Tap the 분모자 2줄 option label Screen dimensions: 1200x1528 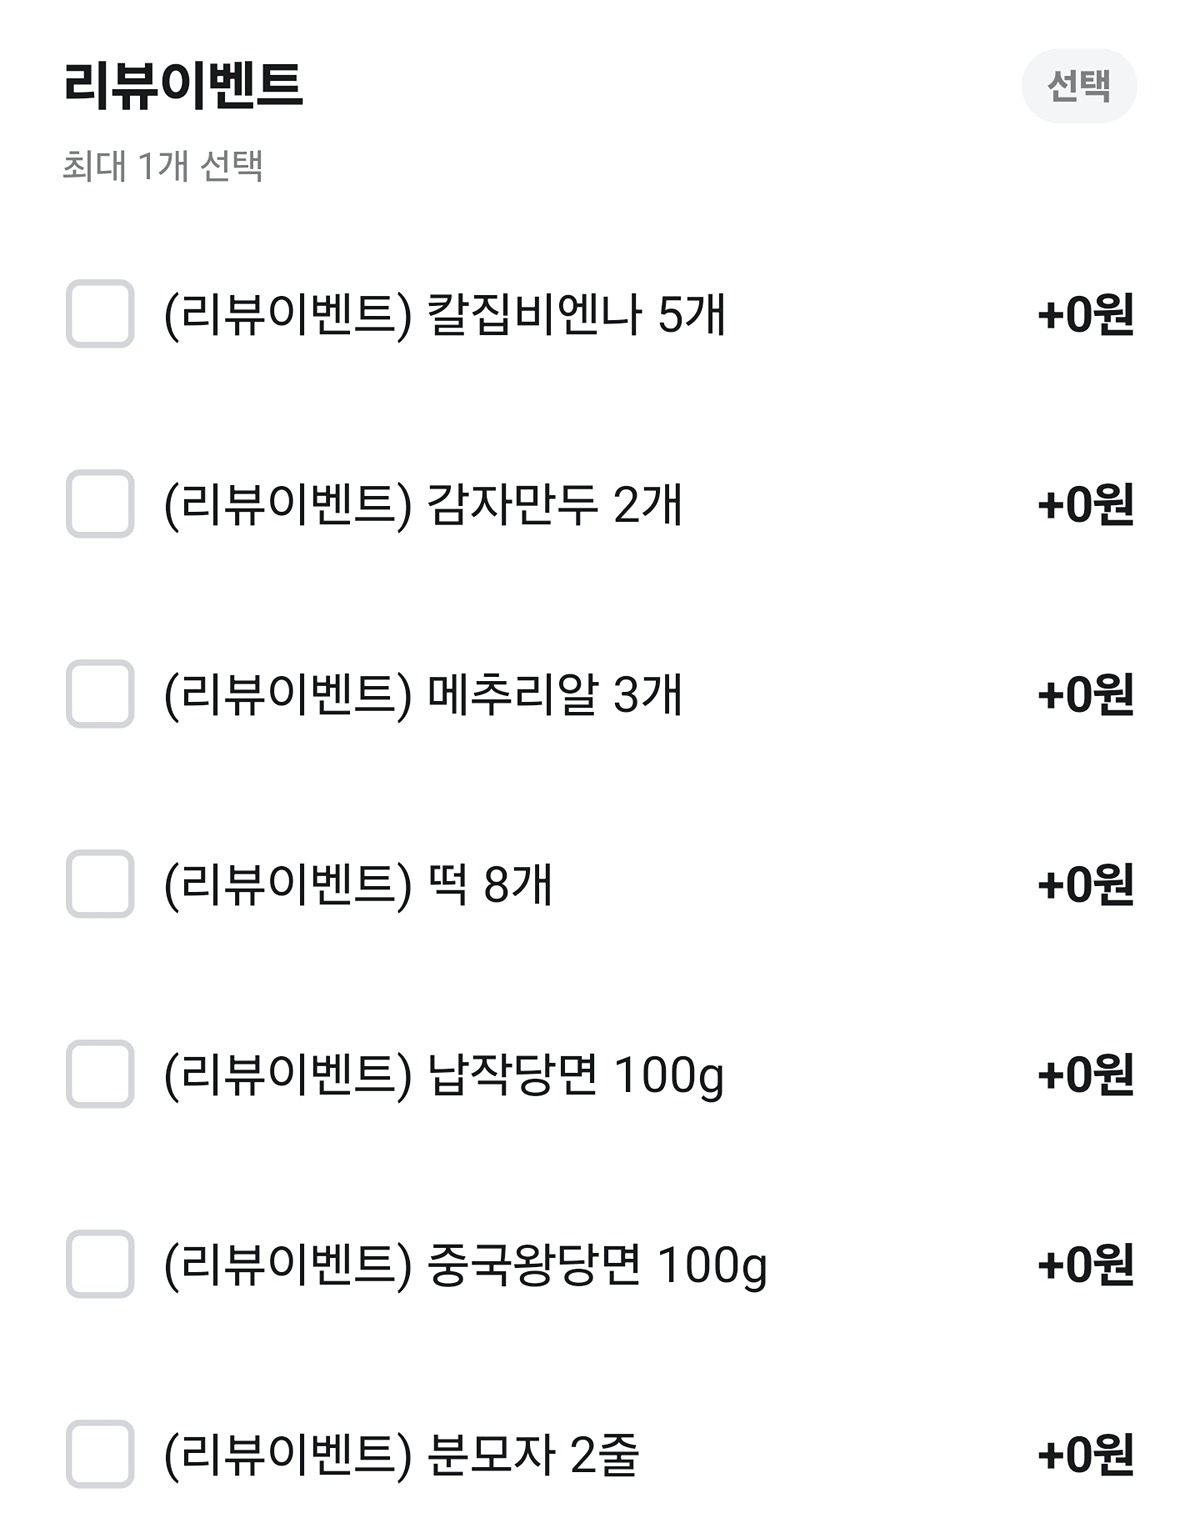pyautogui.click(x=401, y=1455)
